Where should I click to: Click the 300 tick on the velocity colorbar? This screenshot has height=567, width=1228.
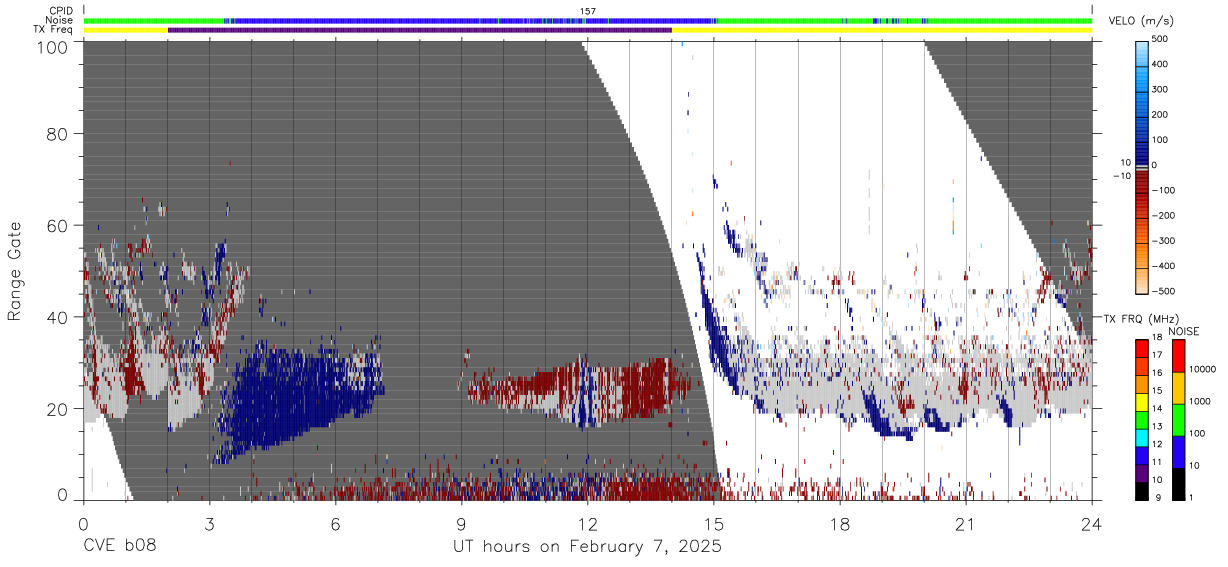coord(1162,89)
